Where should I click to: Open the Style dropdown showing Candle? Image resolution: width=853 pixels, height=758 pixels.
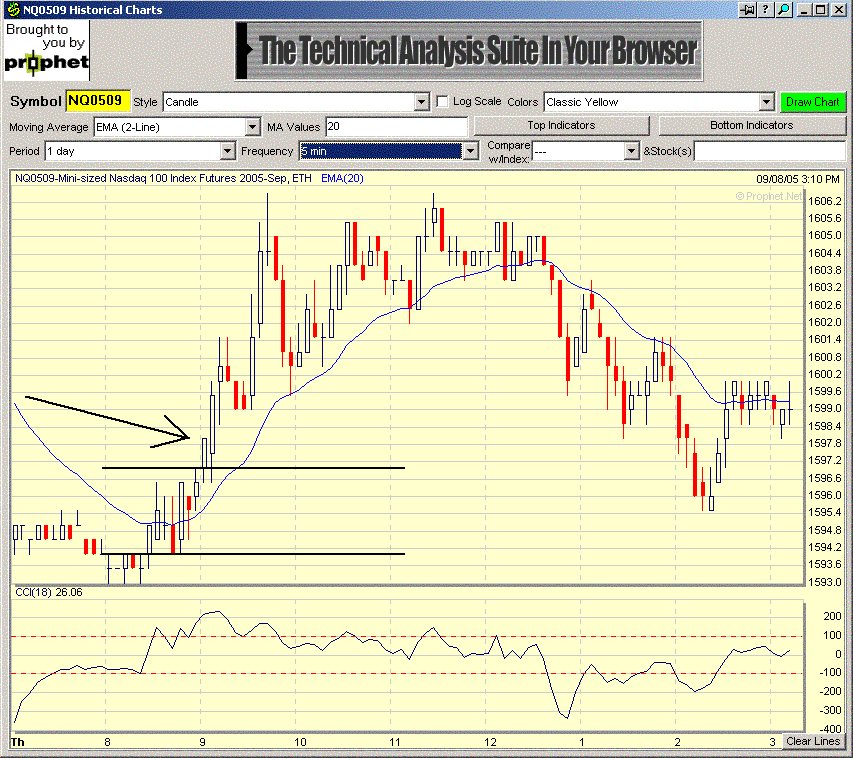421,102
